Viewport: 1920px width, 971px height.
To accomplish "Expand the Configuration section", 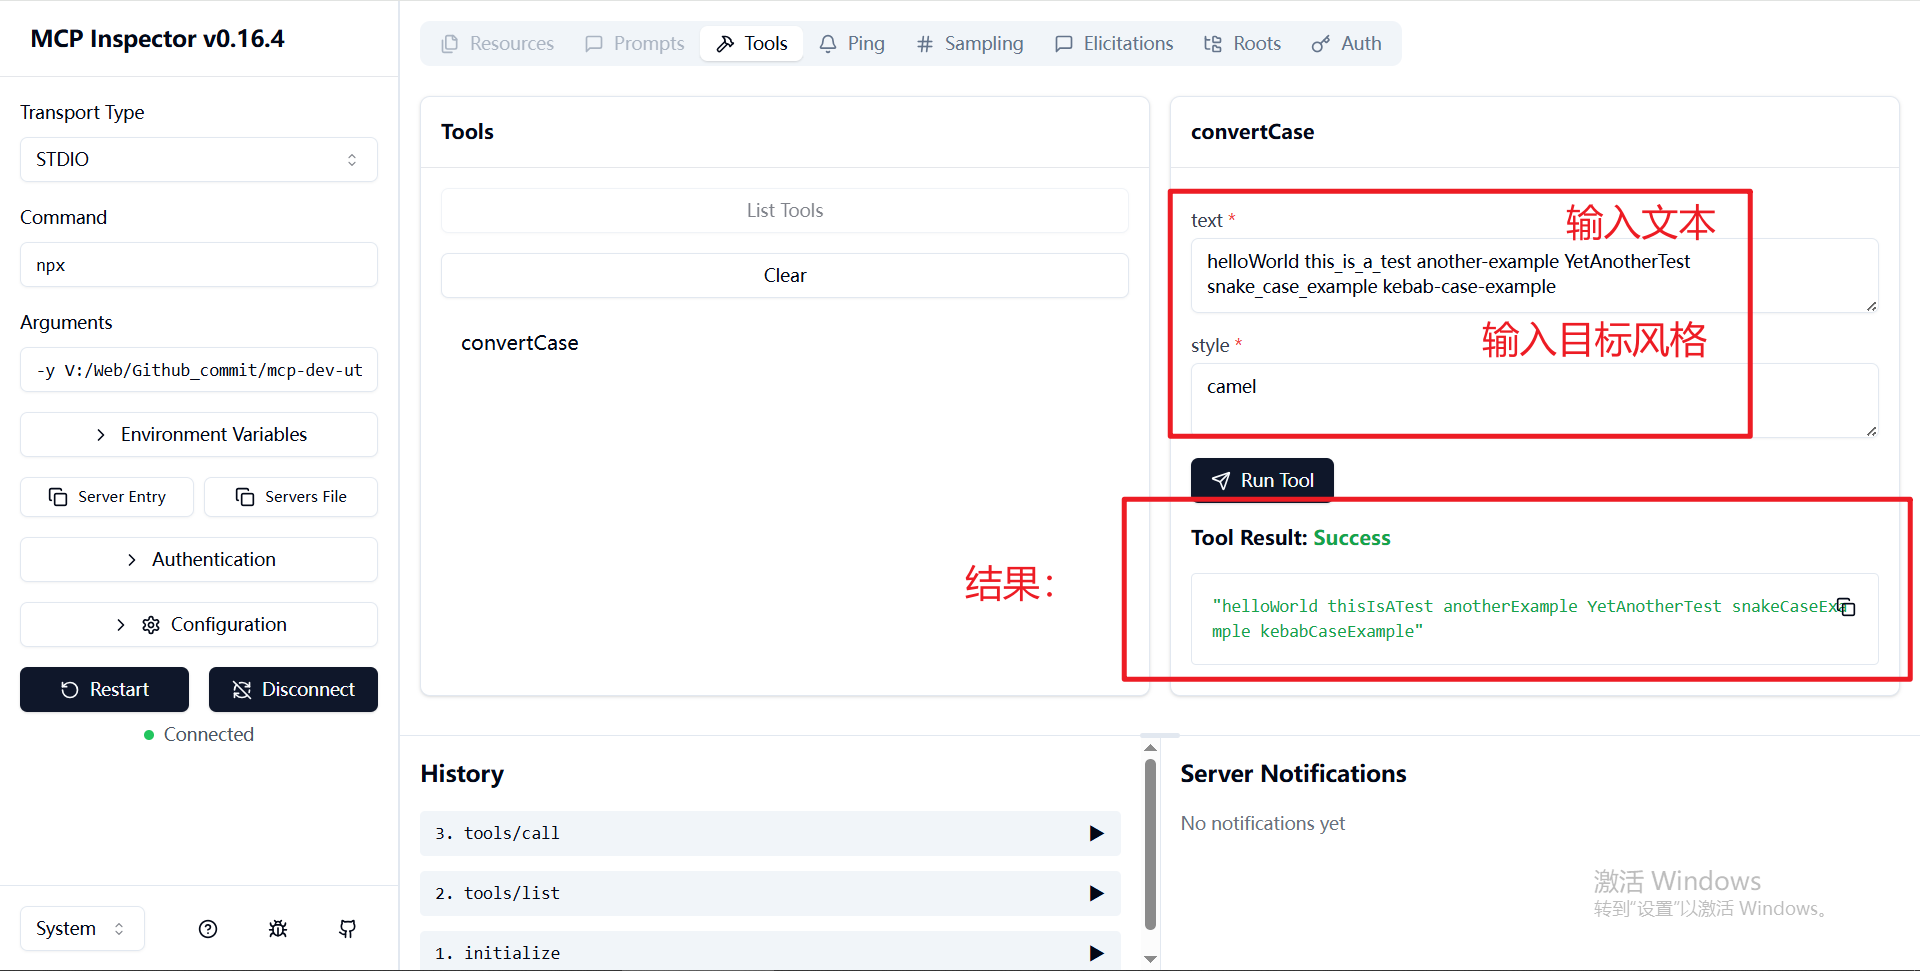I will (199, 624).
